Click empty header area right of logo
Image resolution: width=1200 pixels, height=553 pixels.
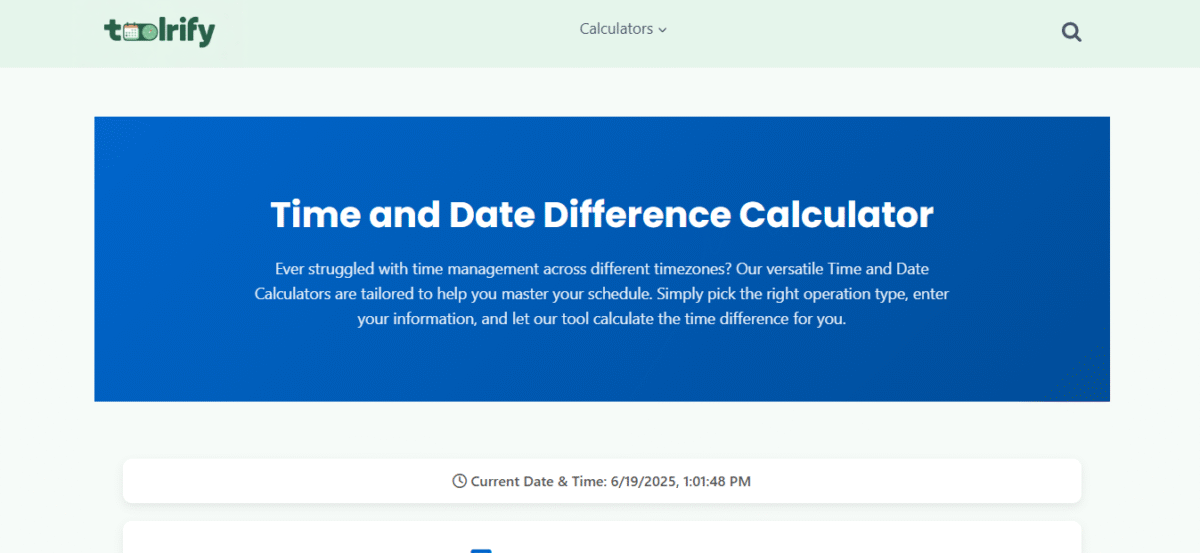390,32
